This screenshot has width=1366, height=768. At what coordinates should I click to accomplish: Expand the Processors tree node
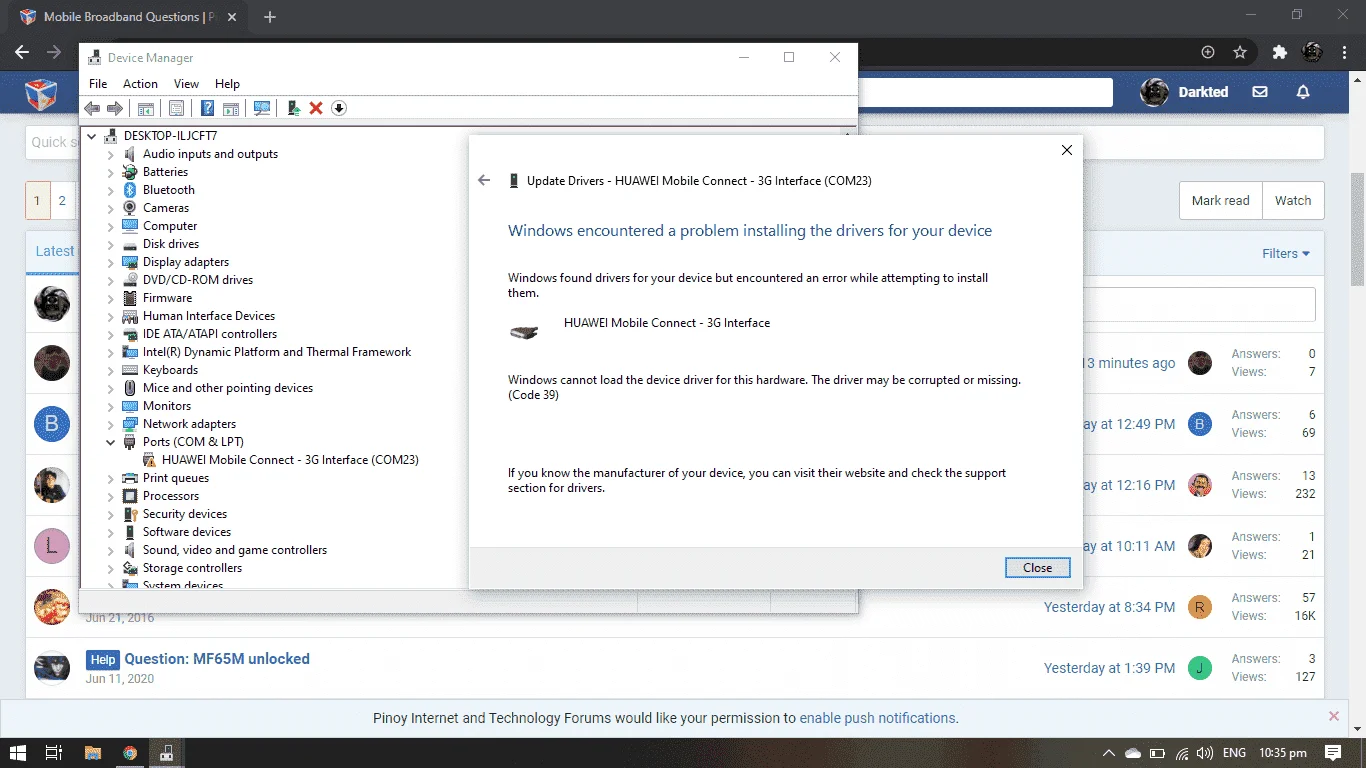[111, 496]
